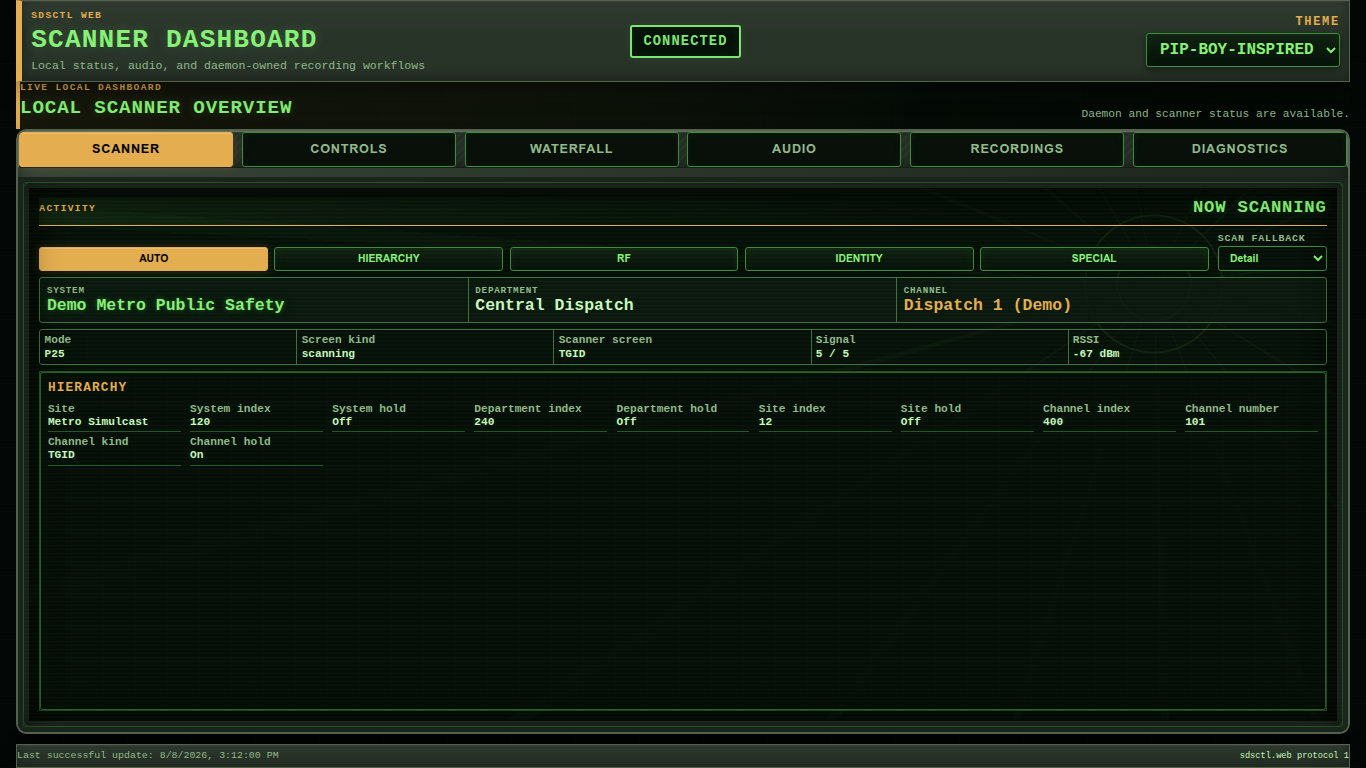Click the Screen kind value scanning
This screenshot has width=1366, height=768.
[328, 354]
